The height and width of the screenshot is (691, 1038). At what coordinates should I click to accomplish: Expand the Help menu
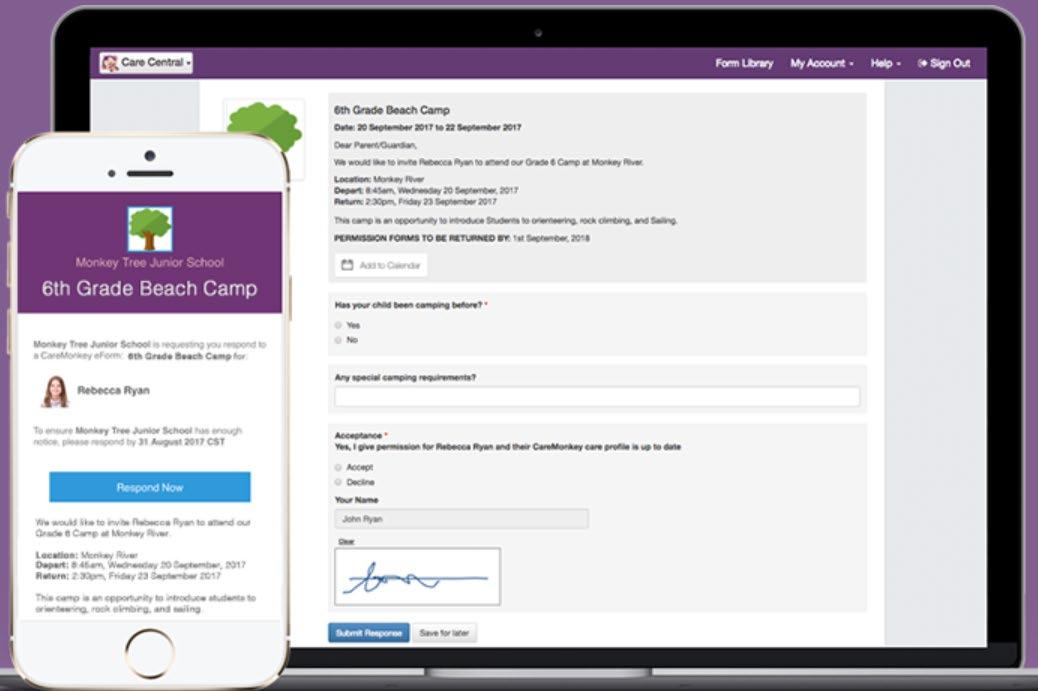[x=885, y=64]
